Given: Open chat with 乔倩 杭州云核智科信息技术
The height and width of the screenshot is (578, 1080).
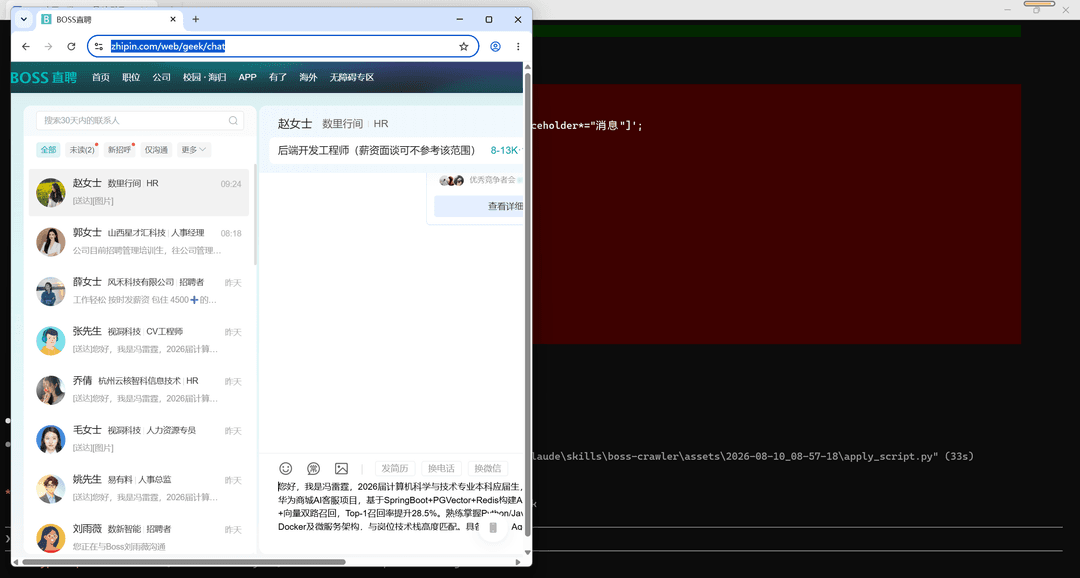Looking at the screenshot, I should coord(139,390).
